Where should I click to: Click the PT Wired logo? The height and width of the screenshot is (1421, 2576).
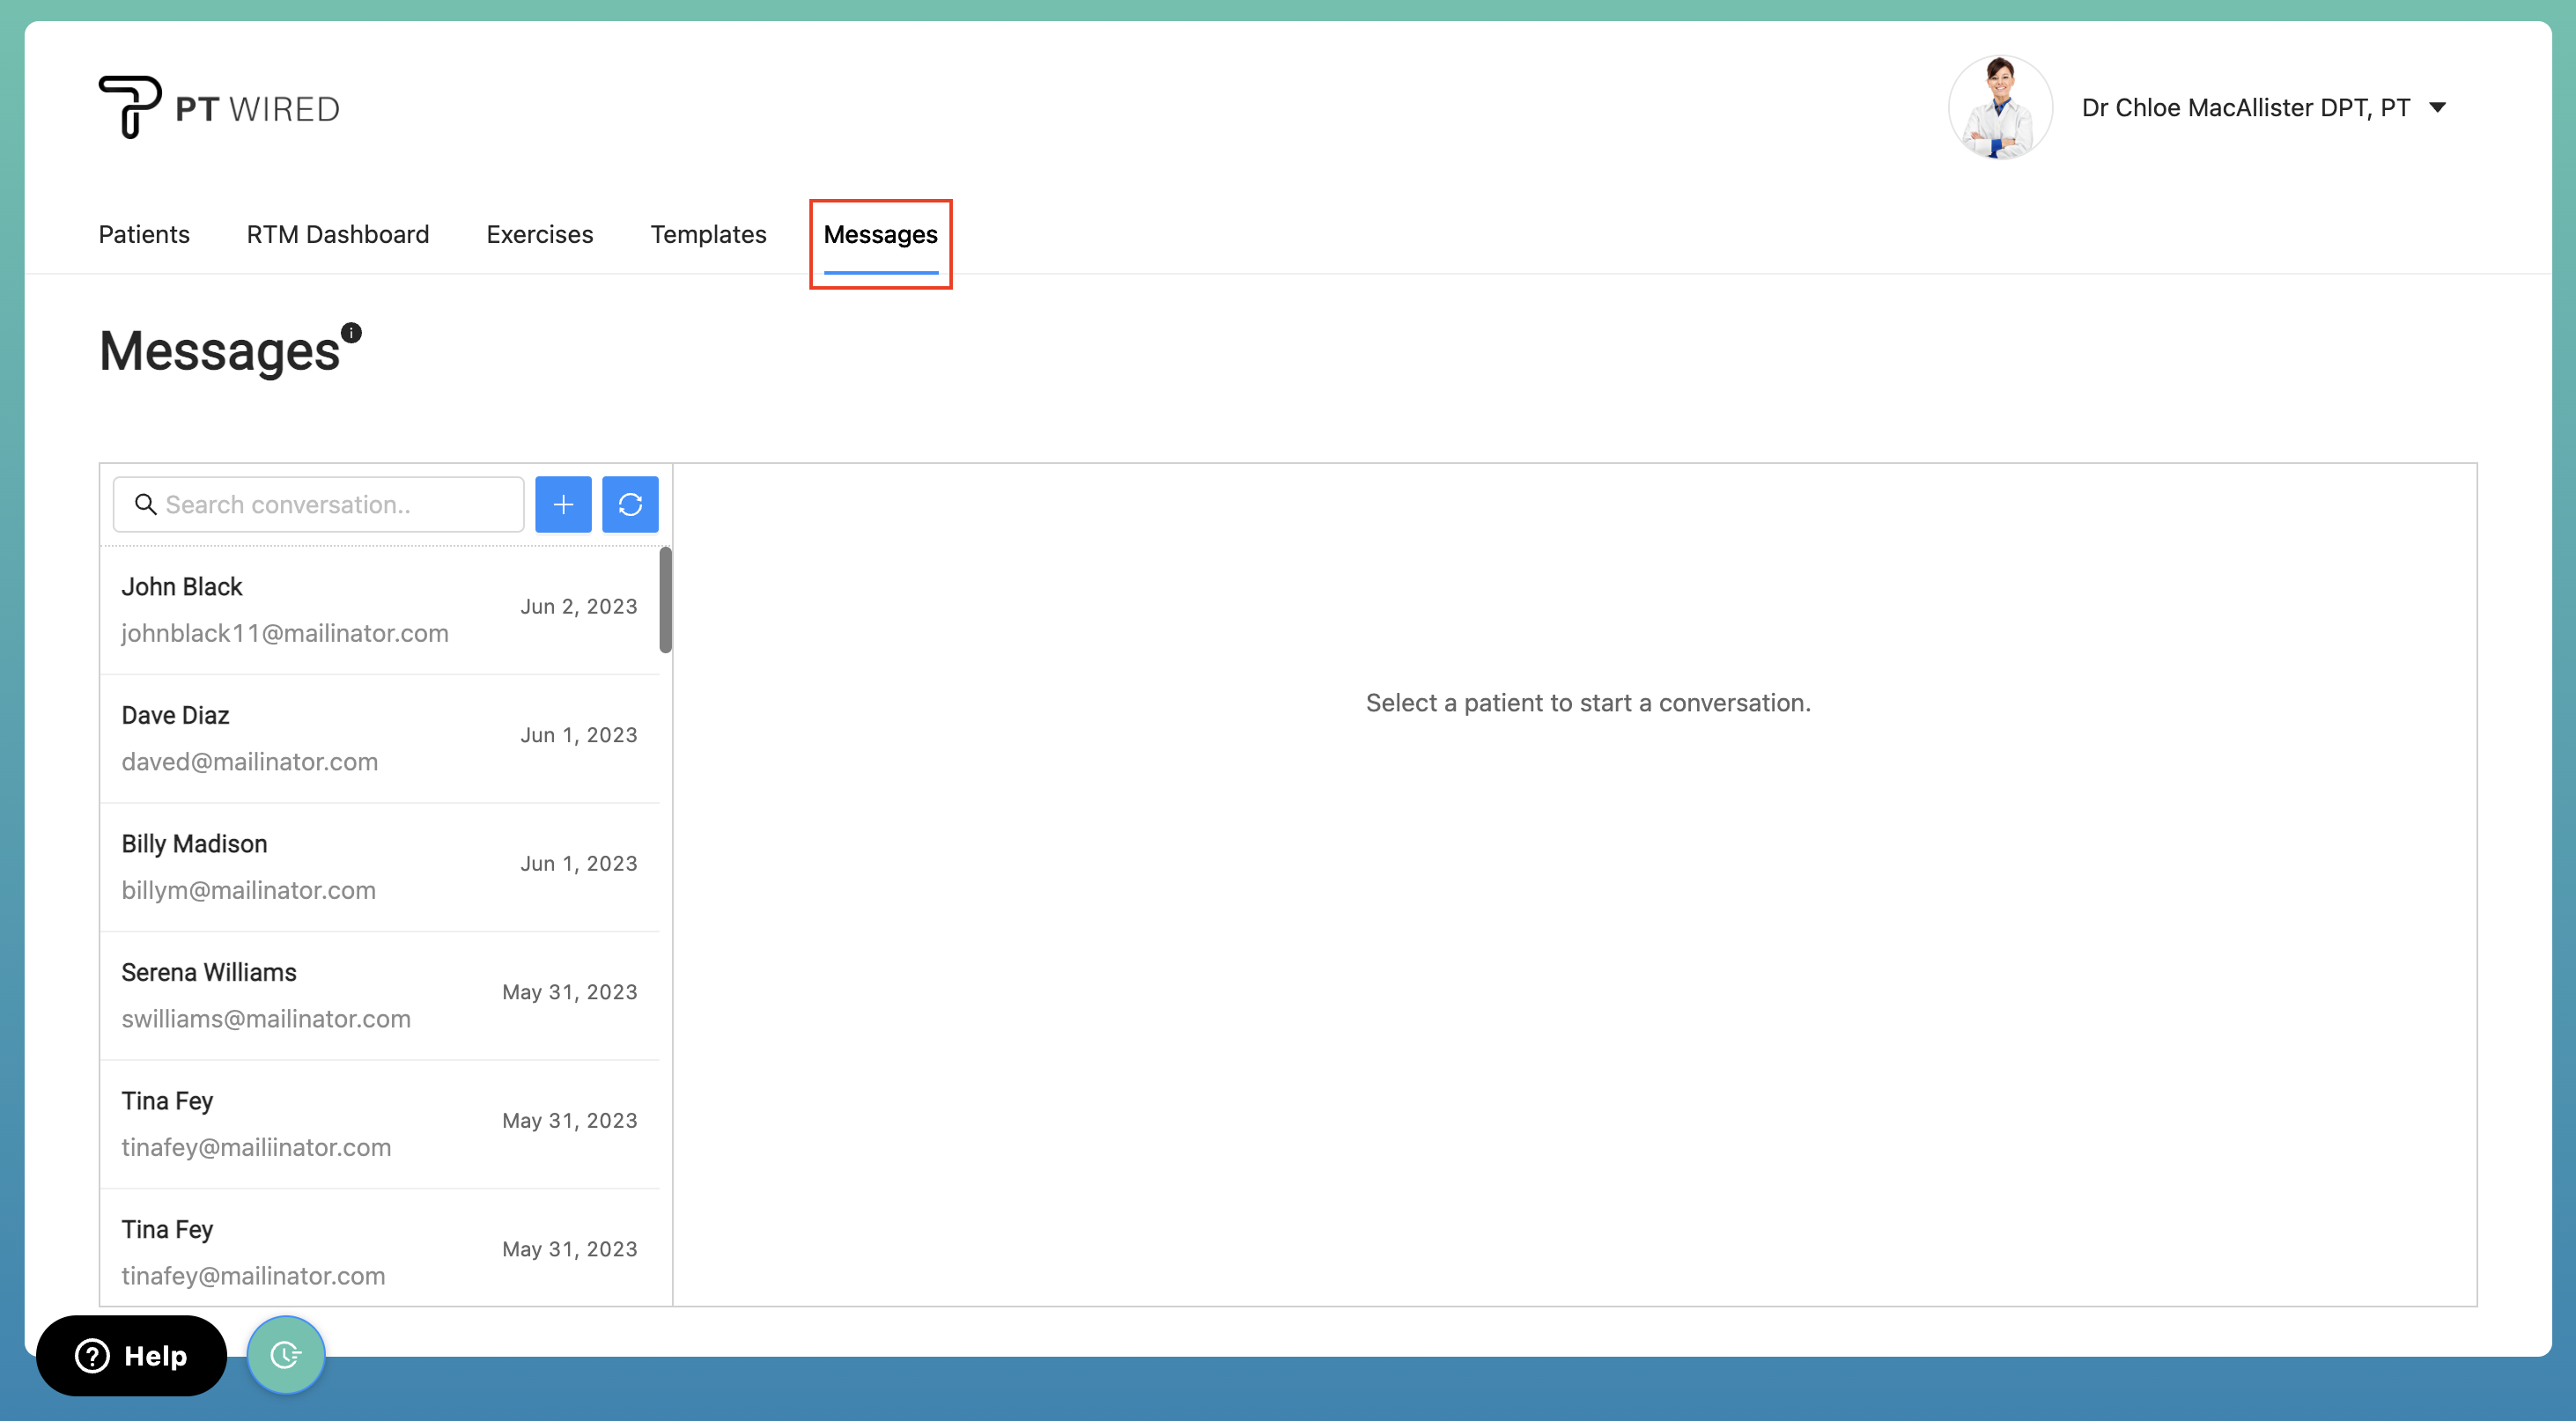click(218, 106)
